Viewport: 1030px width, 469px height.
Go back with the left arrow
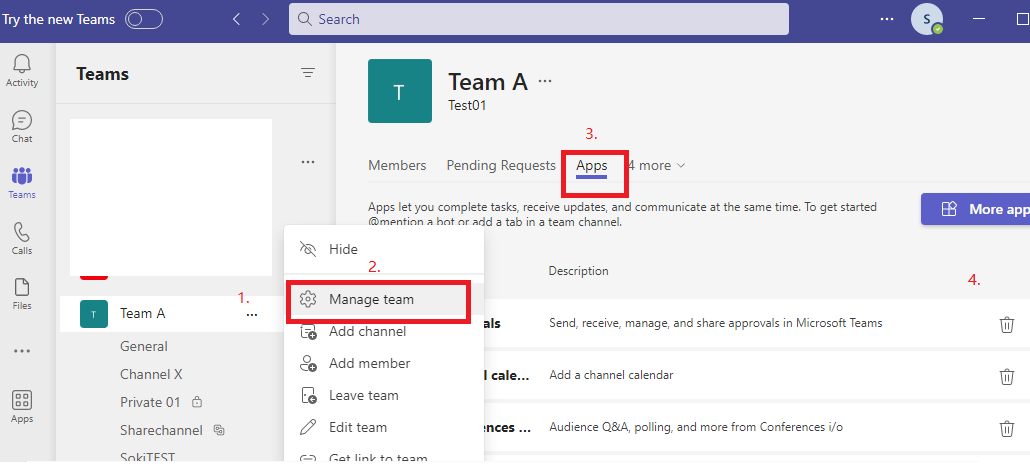(x=236, y=20)
